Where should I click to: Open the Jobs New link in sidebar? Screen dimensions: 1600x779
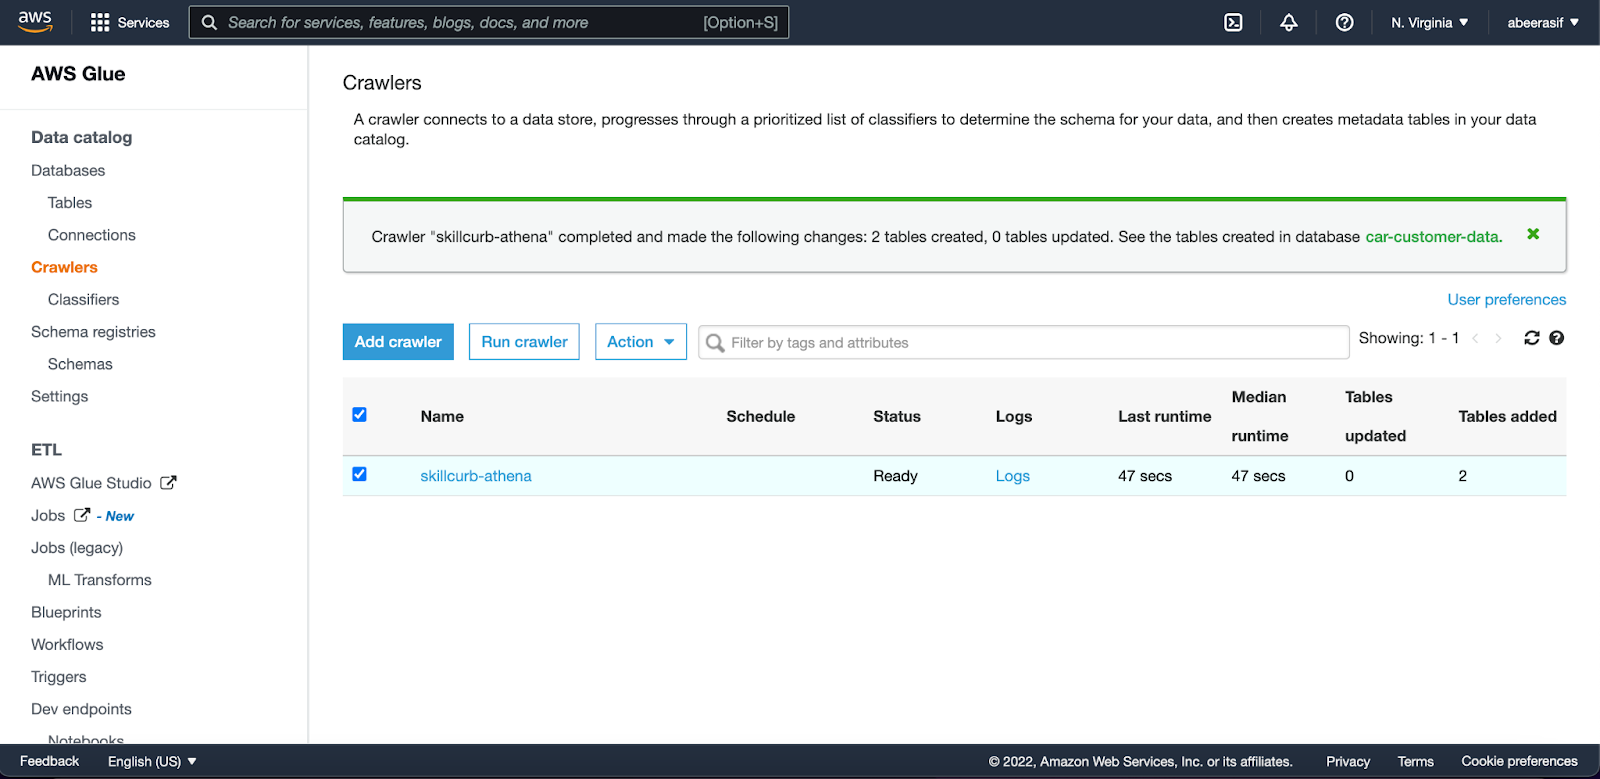[x=82, y=516]
